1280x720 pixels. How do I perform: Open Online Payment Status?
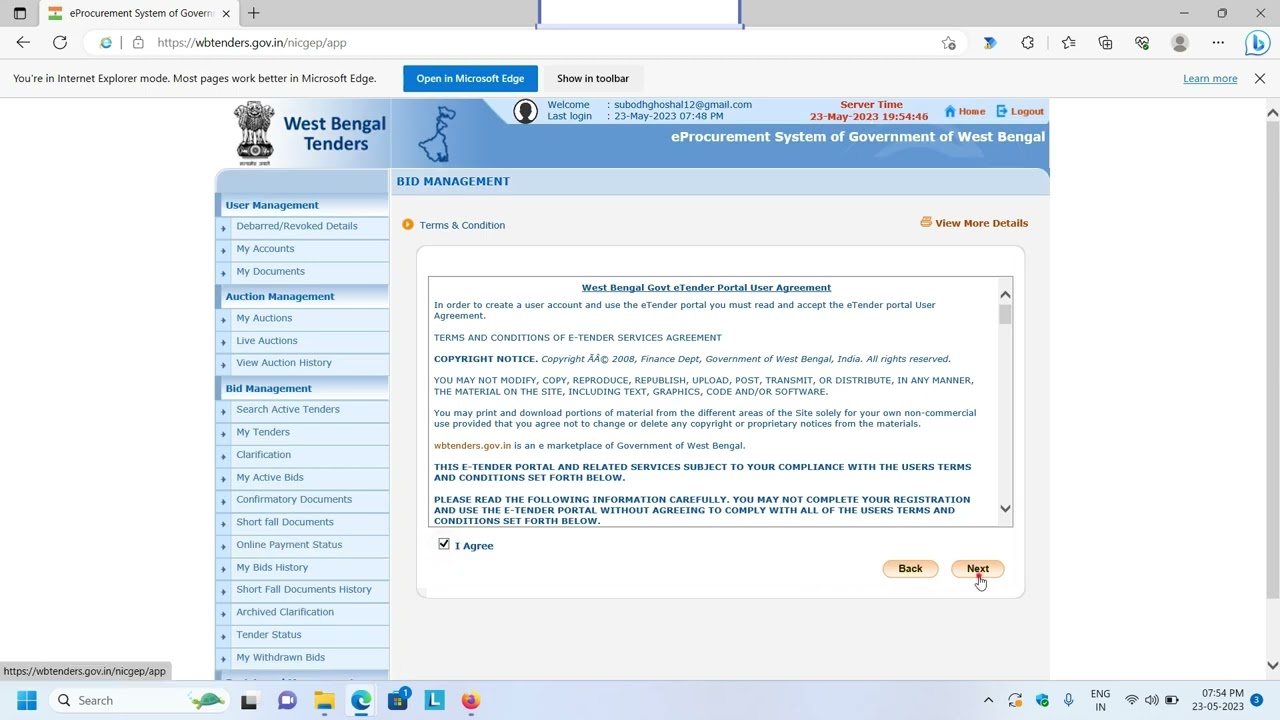click(x=289, y=545)
